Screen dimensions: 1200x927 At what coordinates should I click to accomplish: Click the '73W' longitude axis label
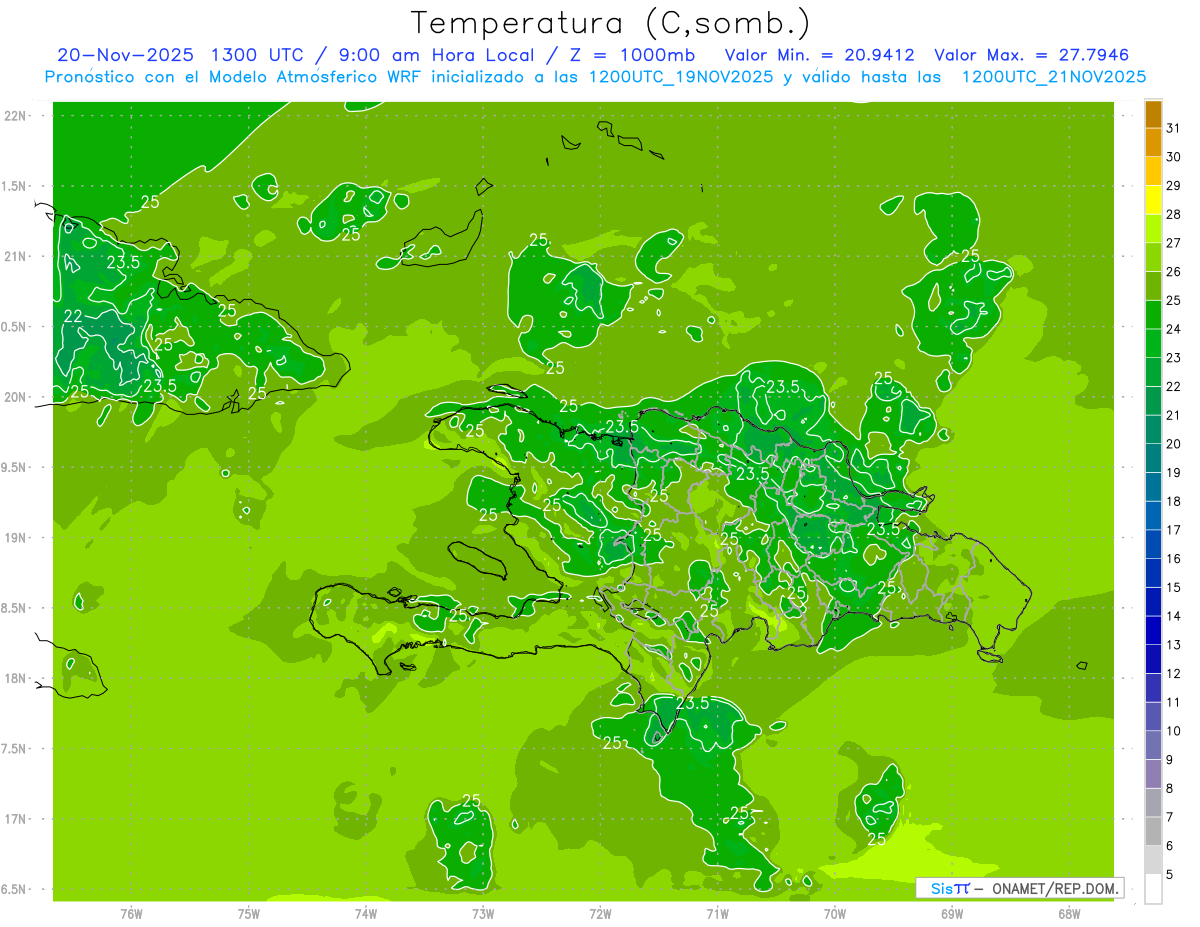(483, 913)
